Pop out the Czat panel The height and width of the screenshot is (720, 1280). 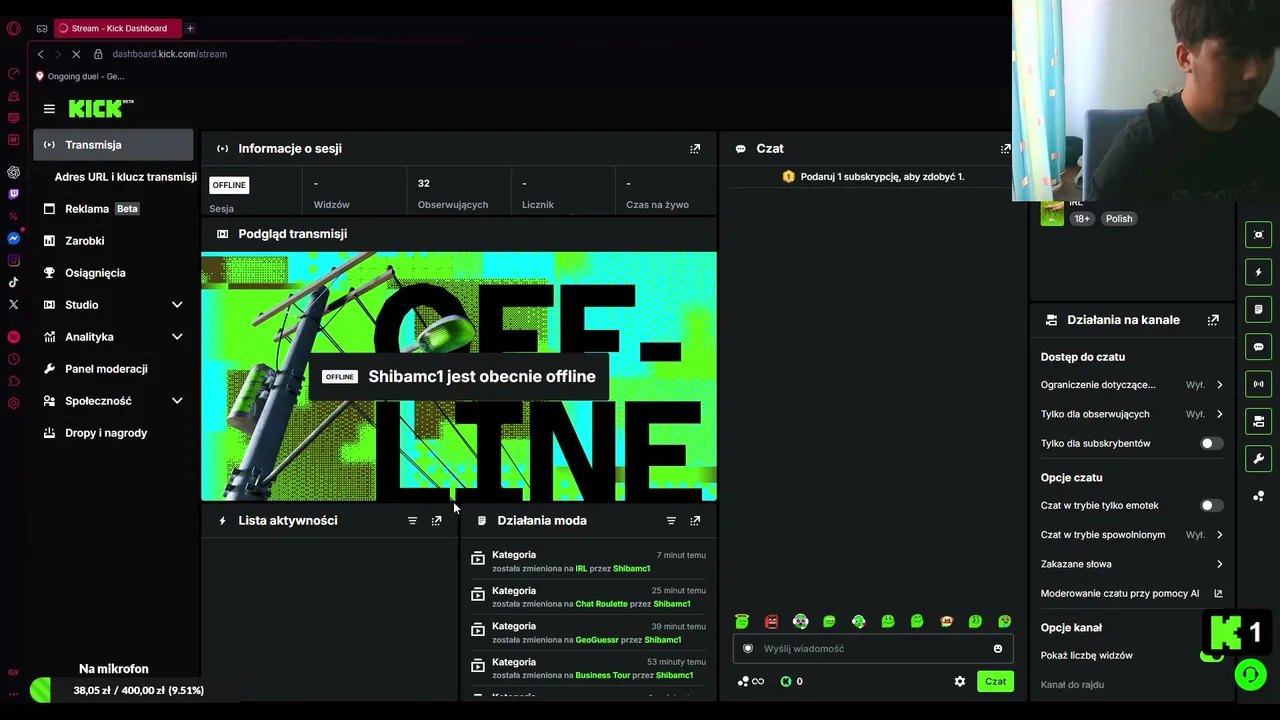coord(1005,149)
